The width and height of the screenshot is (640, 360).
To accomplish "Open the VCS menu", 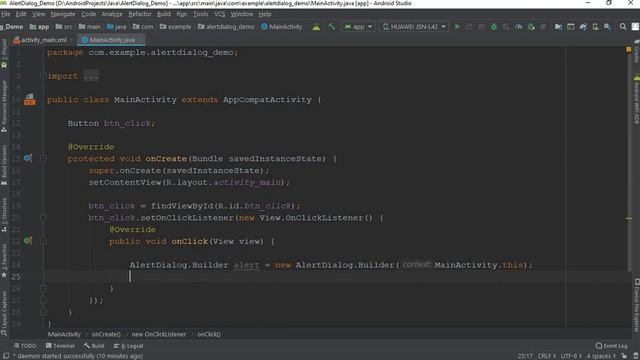I will click(220, 14).
